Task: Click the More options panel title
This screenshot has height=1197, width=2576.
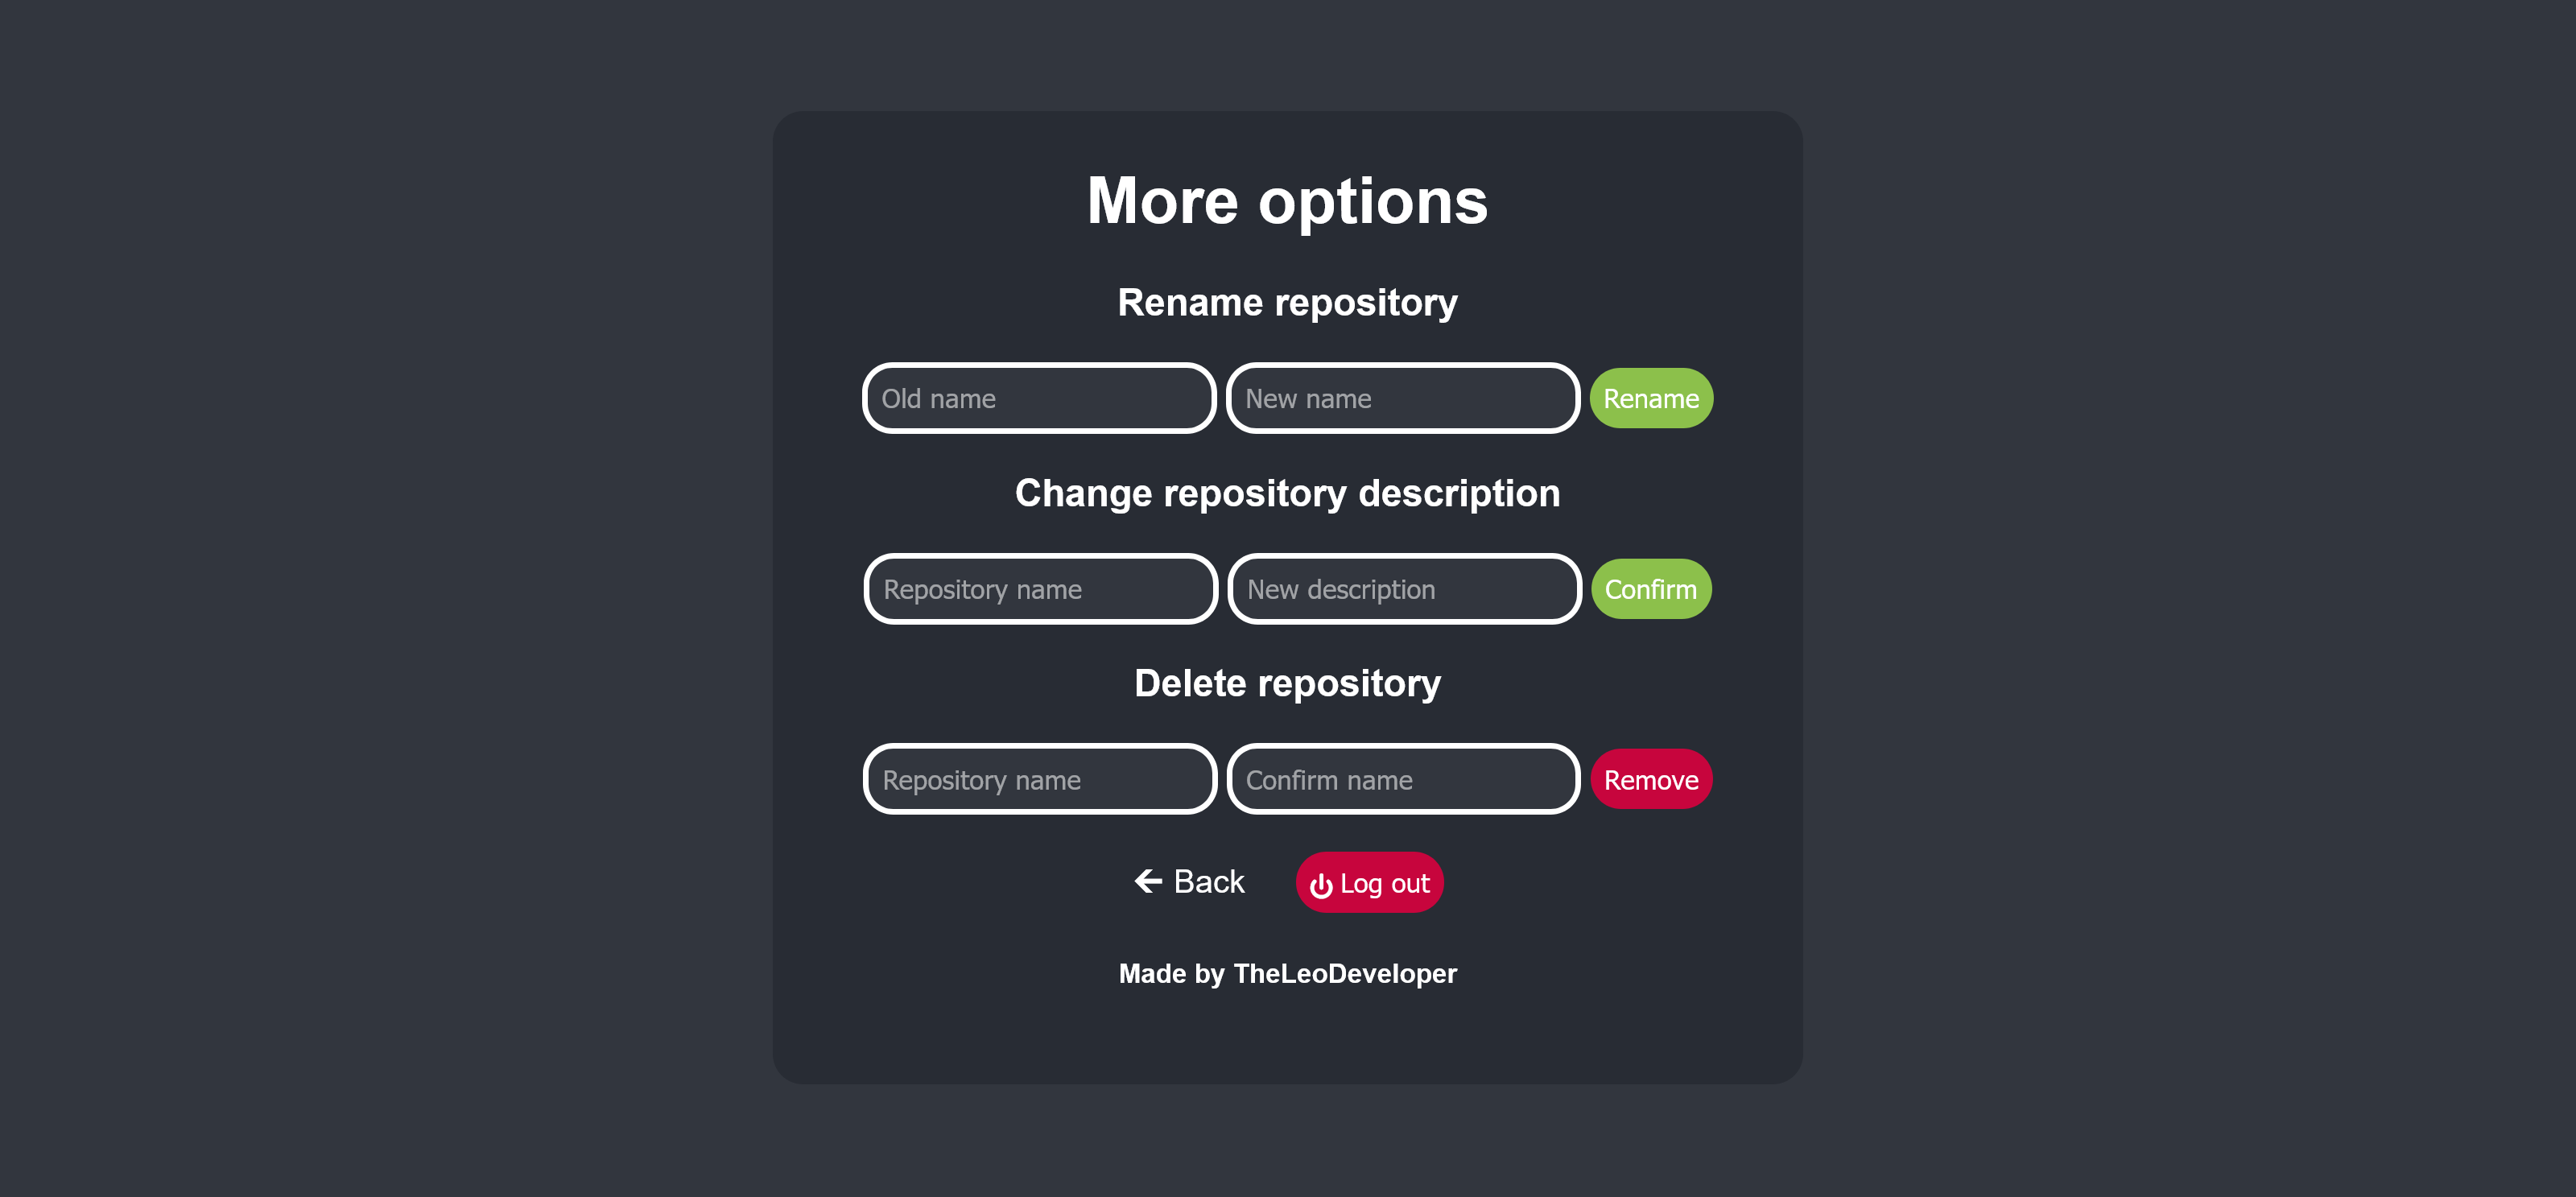Action: tap(1286, 200)
